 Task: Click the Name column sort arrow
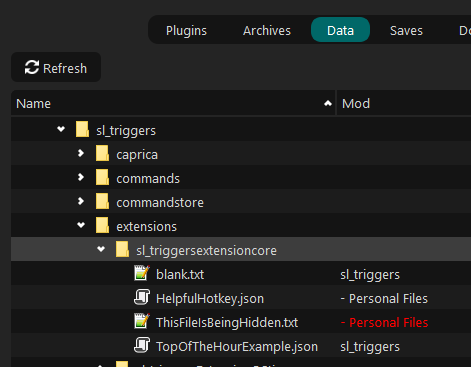[x=328, y=103]
